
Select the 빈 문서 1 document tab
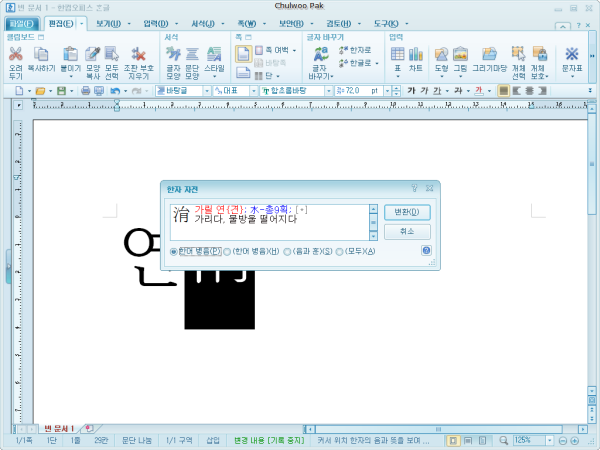(59, 428)
